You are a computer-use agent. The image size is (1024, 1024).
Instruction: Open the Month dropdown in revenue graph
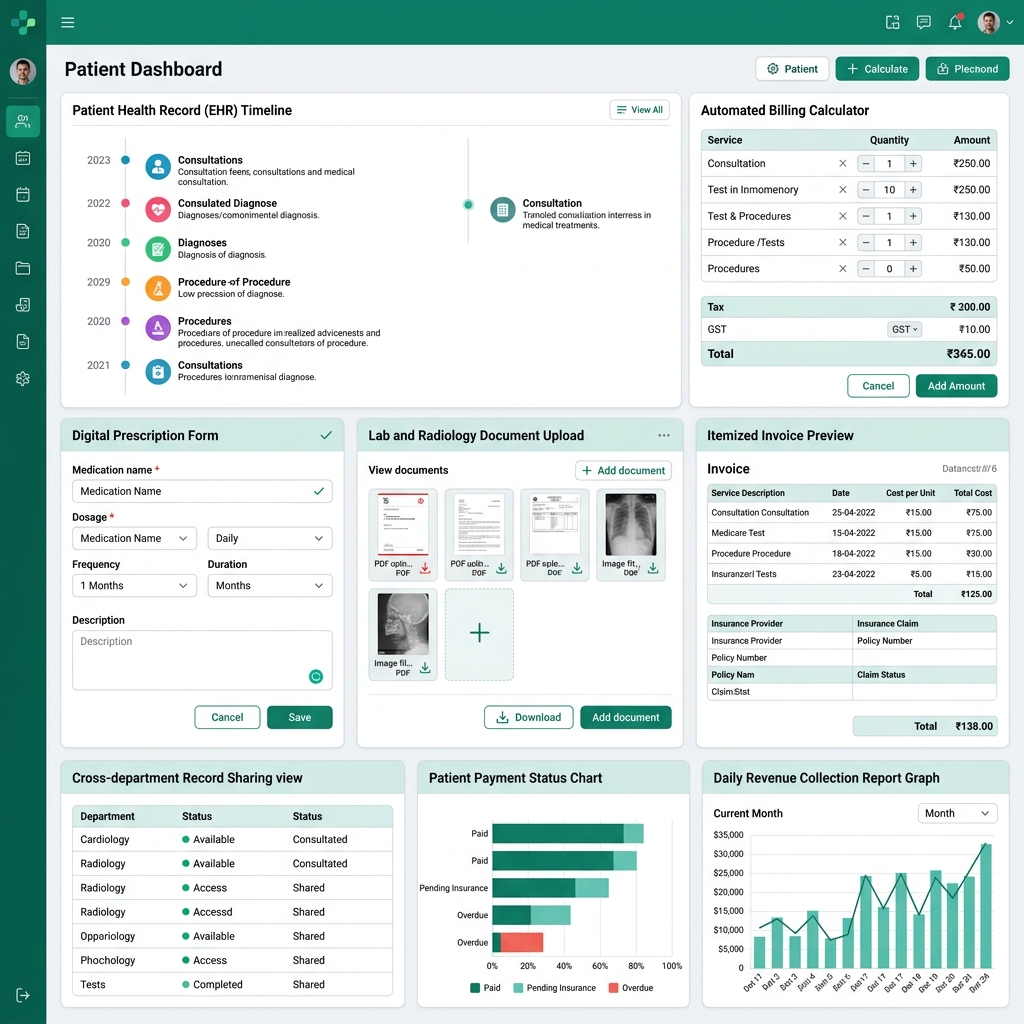coord(957,813)
